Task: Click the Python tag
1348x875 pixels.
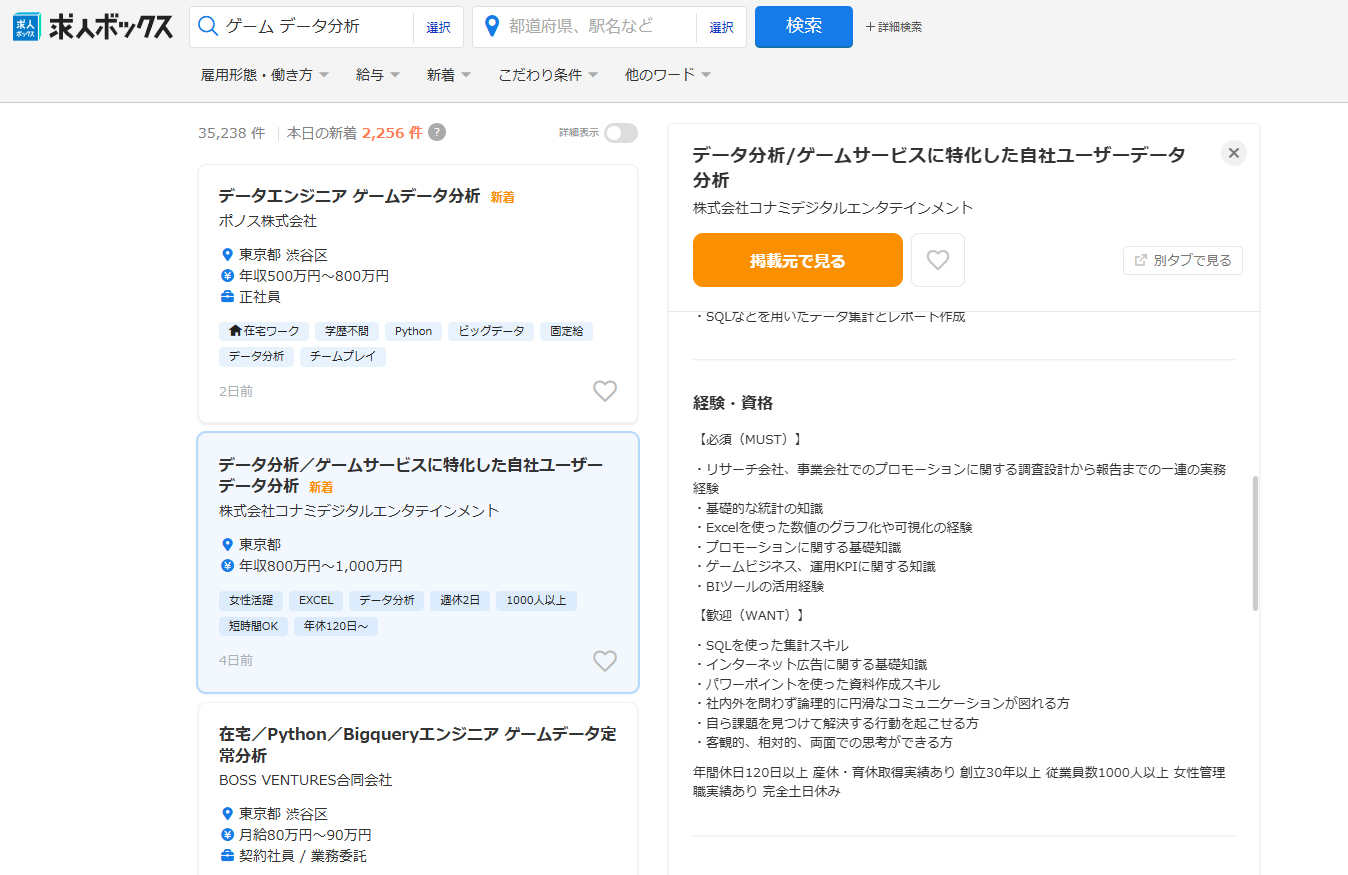Action: (413, 331)
